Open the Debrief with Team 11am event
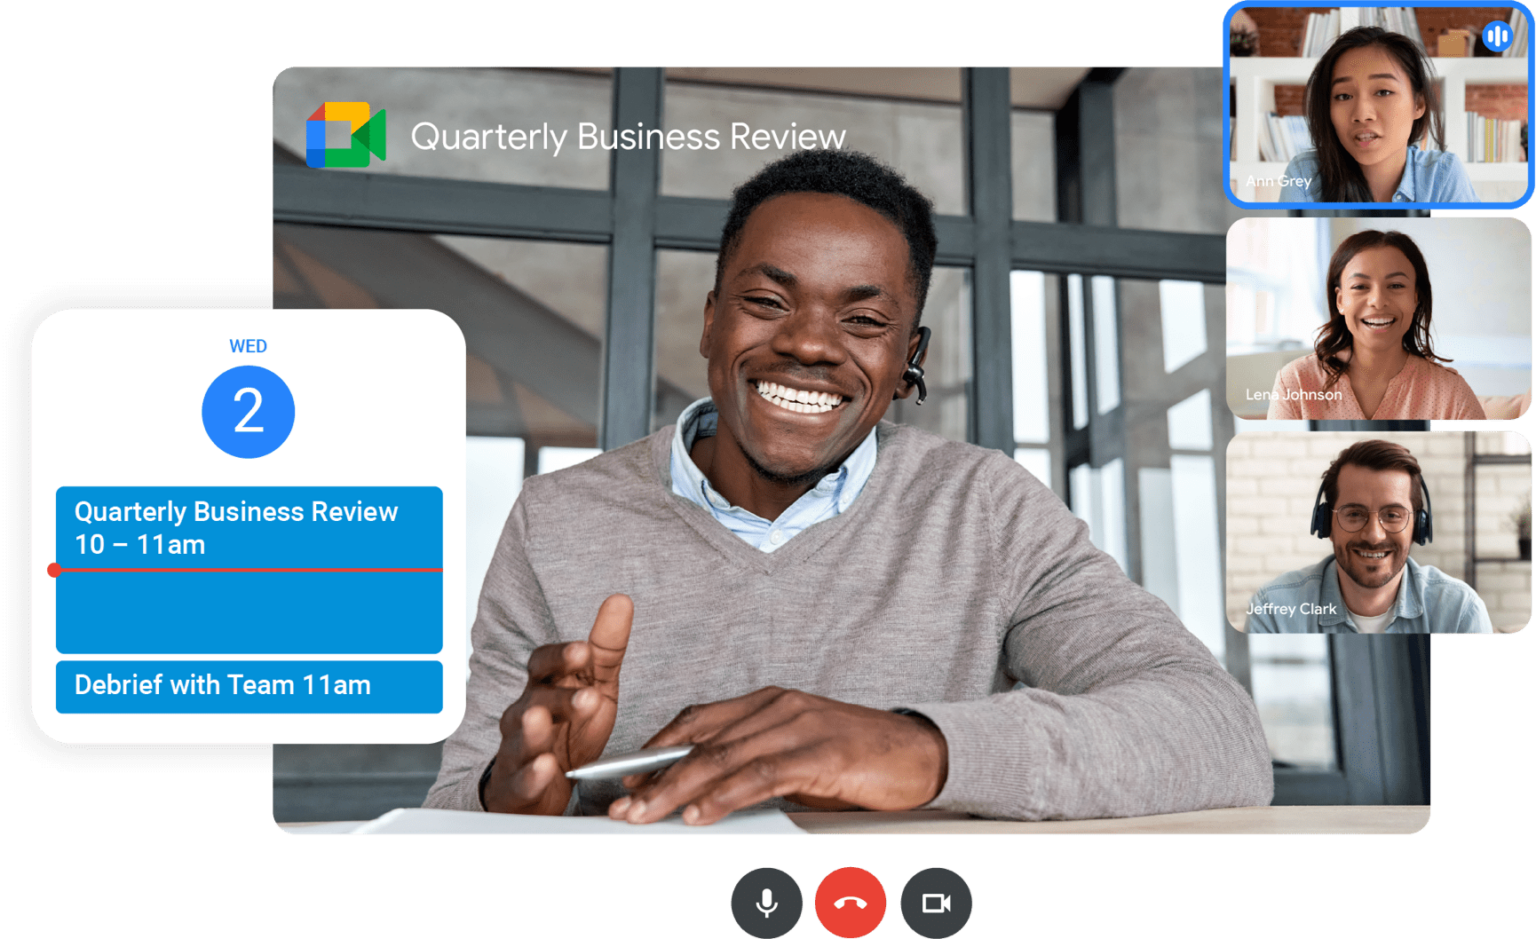Screen dimensions: 1536x939 (249, 686)
